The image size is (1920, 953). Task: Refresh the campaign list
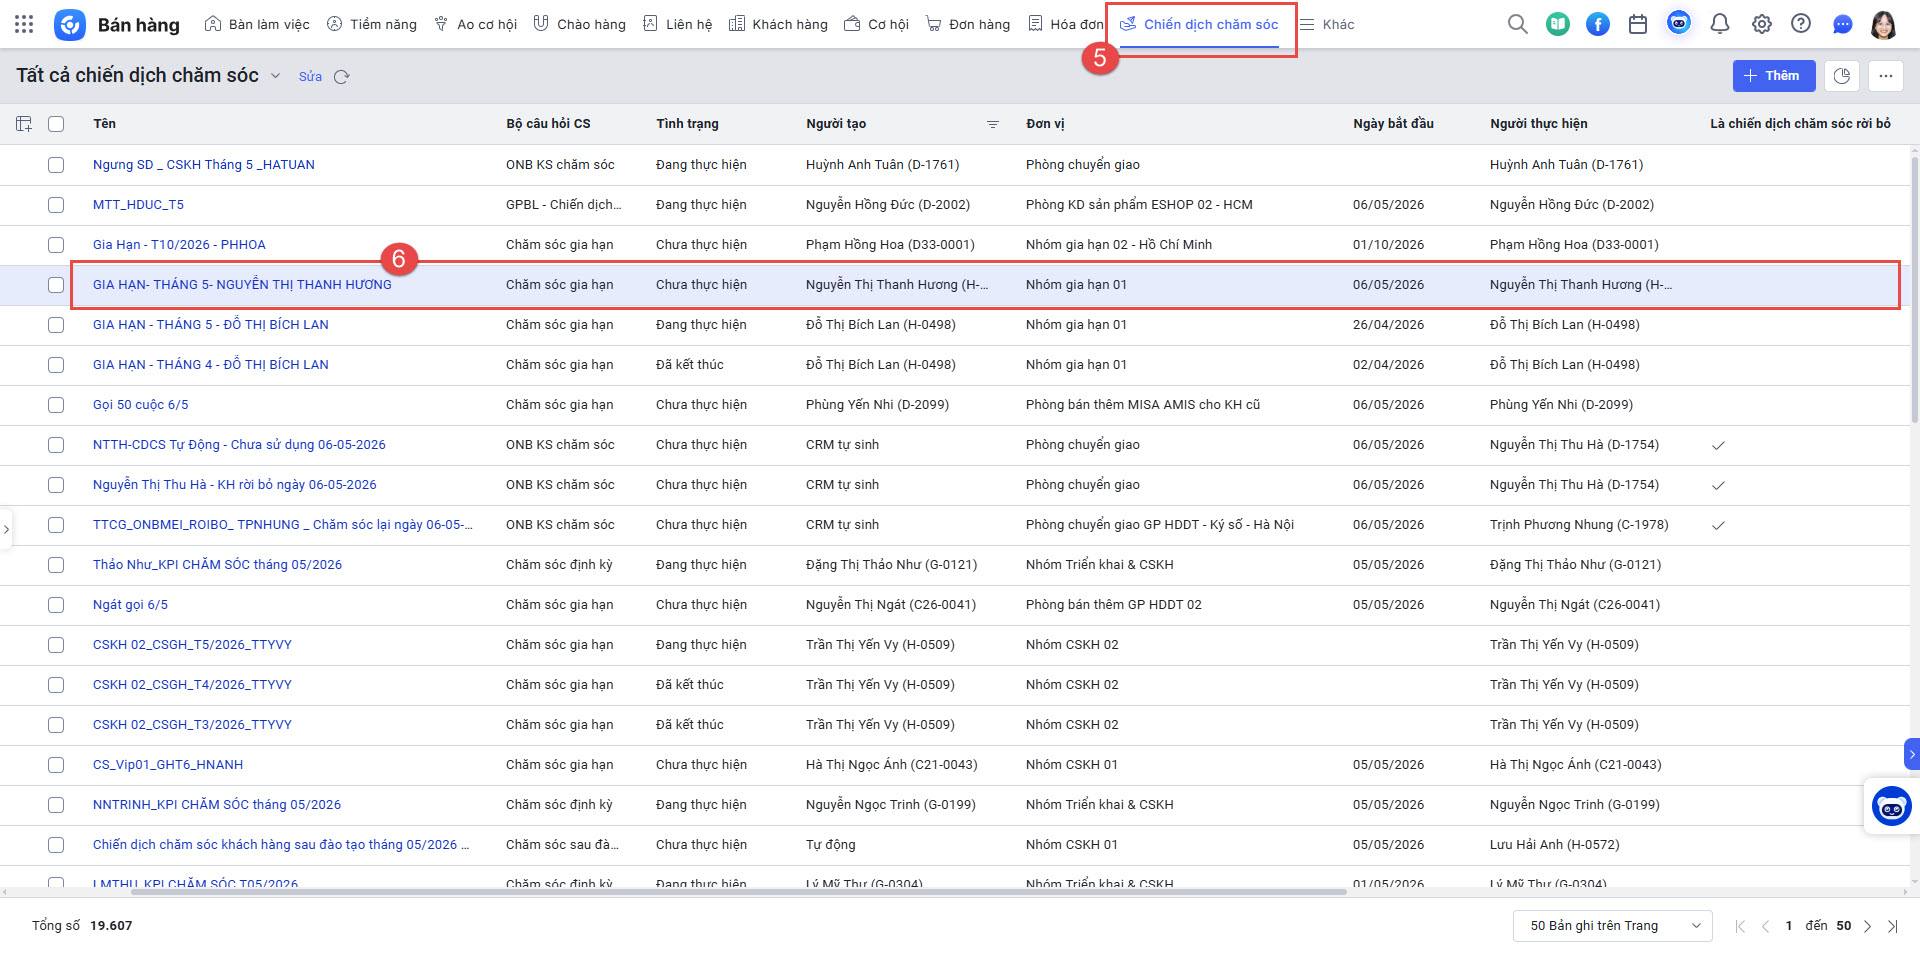pos(342,77)
